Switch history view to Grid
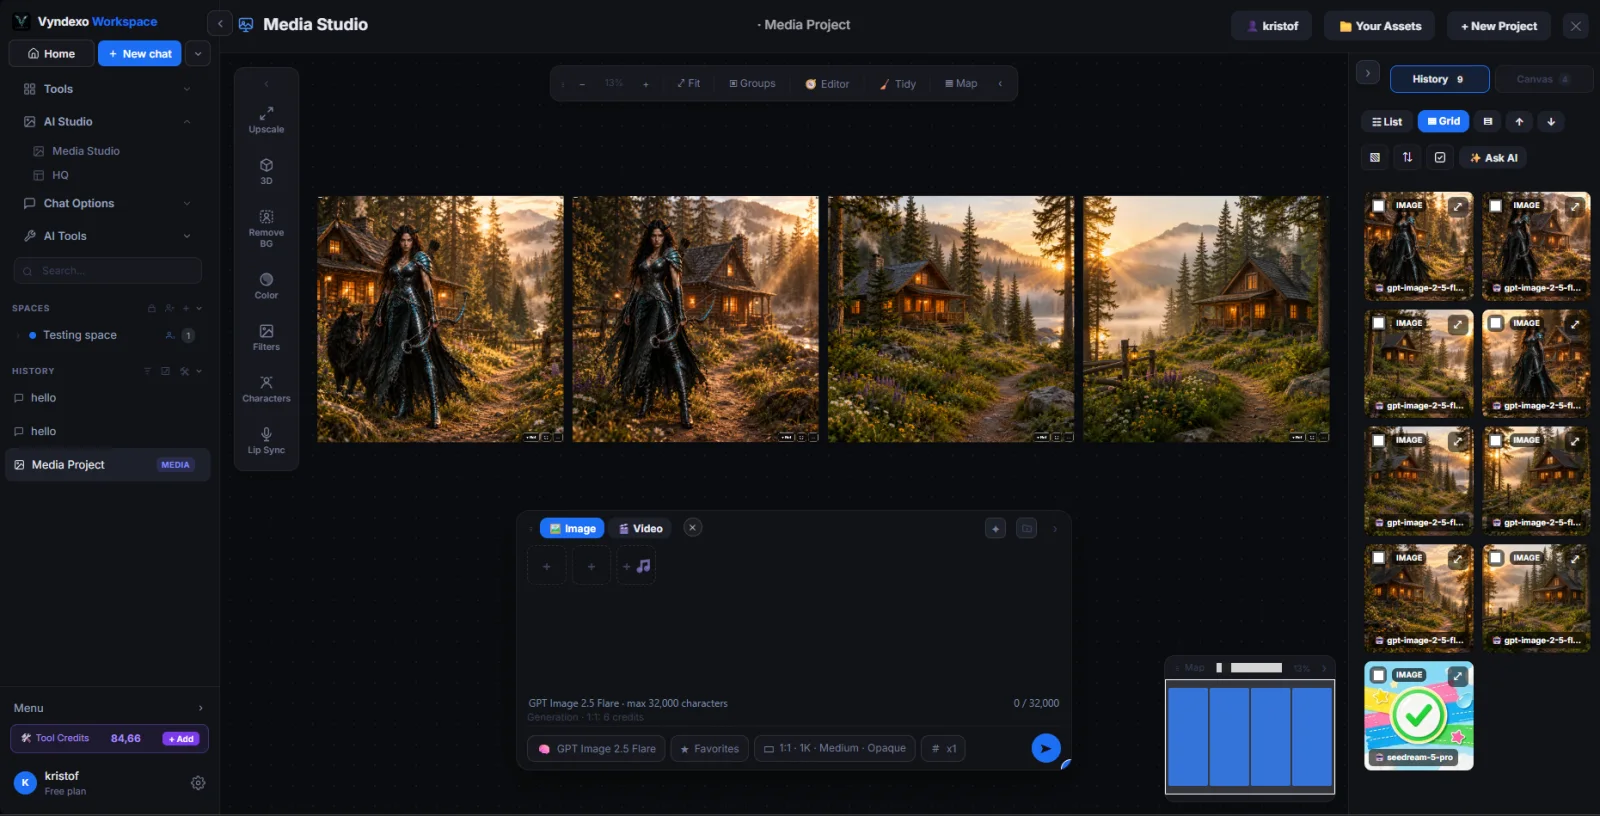The width and height of the screenshot is (1600, 816). (x=1443, y=122)
